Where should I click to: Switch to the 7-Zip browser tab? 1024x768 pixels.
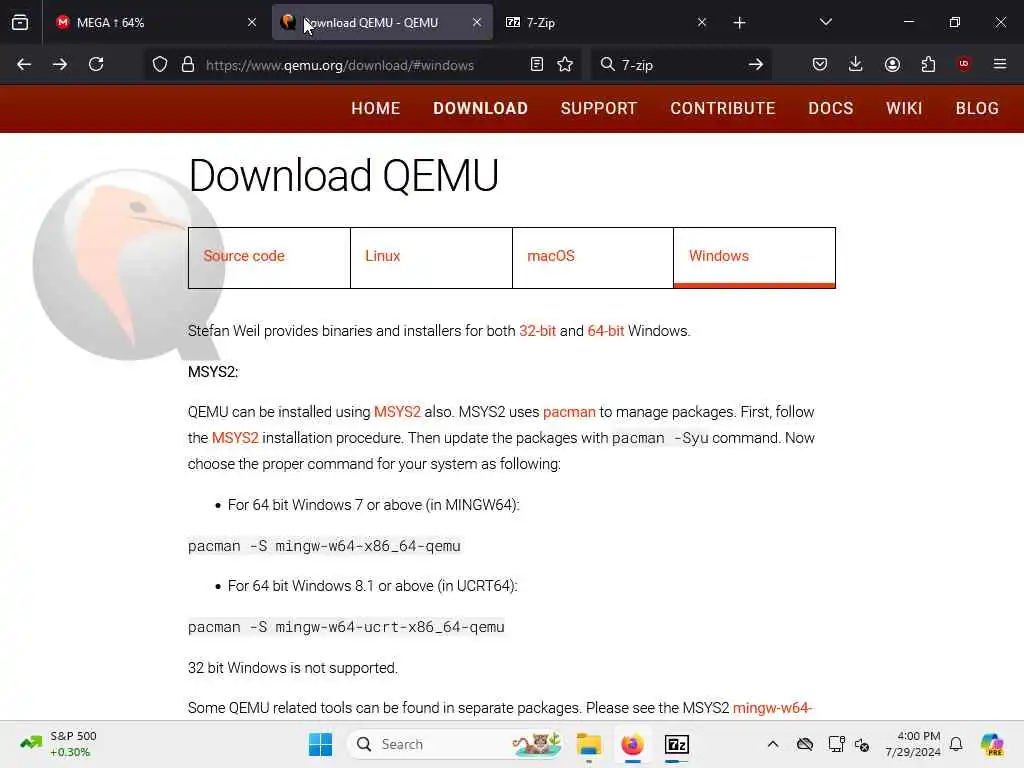point(605,22)
